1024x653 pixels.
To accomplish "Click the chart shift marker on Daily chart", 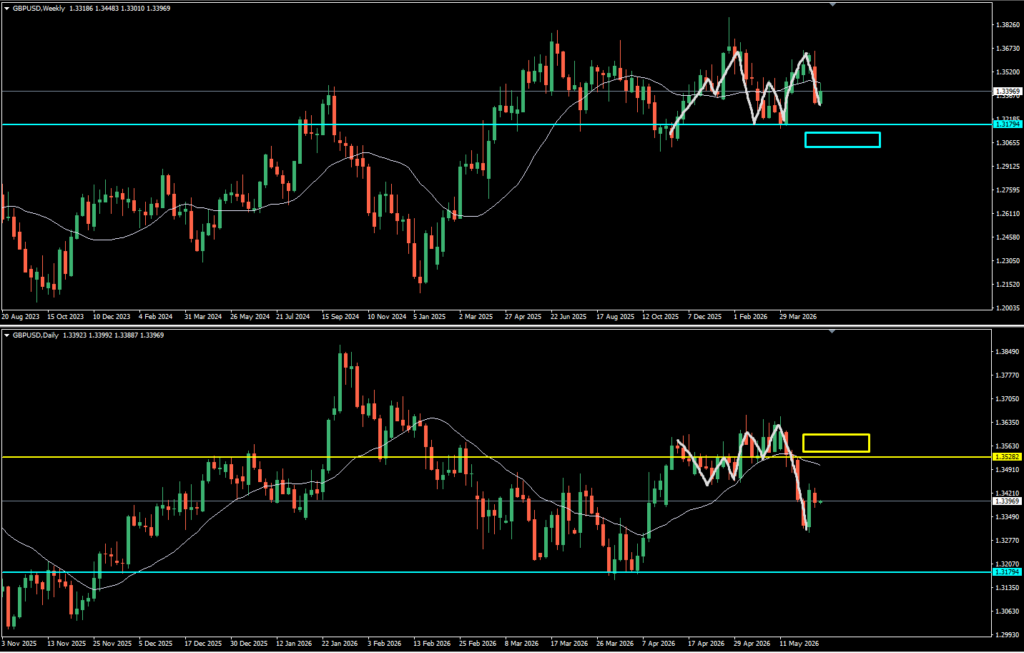I will [832, 332].
